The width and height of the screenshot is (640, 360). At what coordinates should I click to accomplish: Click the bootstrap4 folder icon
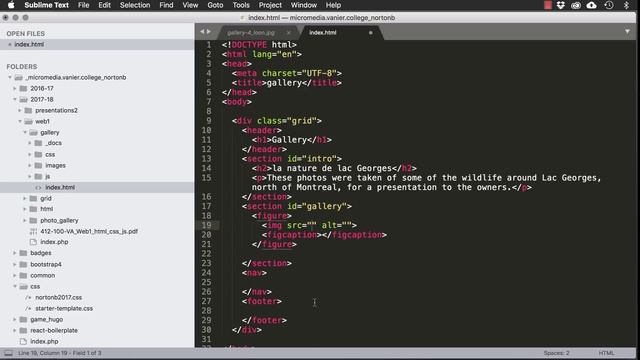coord(23,264)
